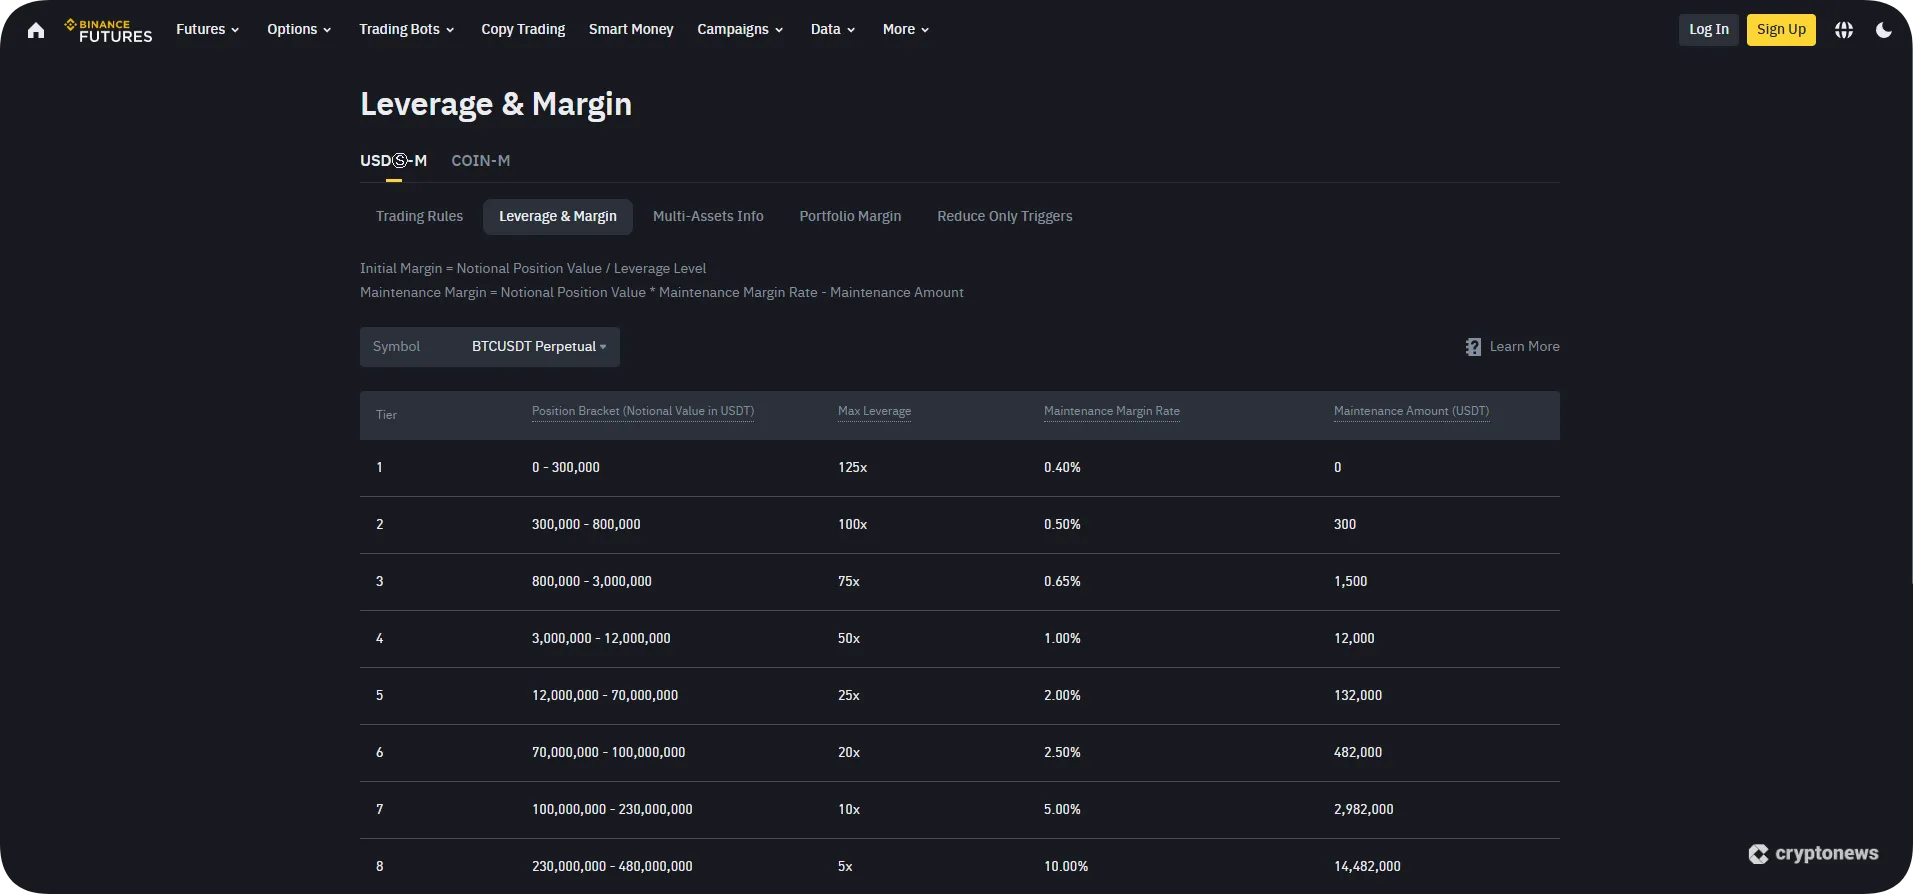Click the Tier column header
This screenshot has height=894, width=1913.
point(386,415)
